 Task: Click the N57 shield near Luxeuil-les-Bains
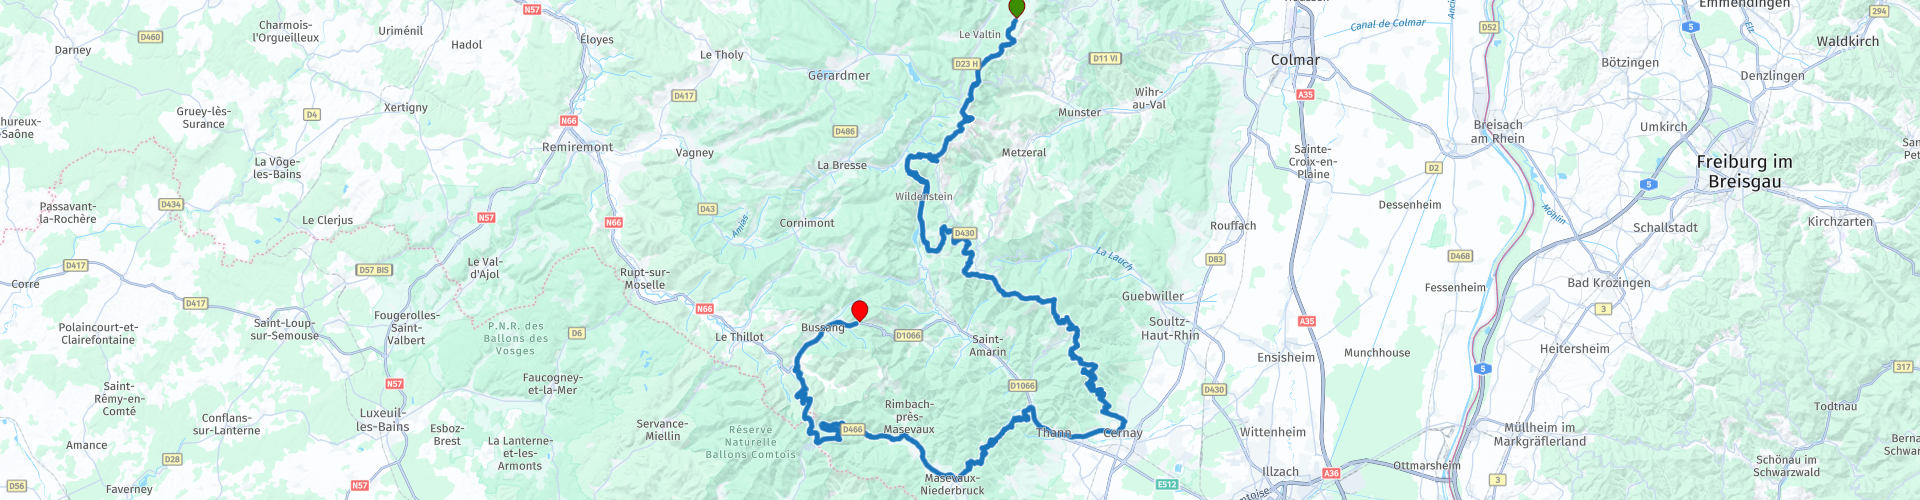click(x=394, y=384)
